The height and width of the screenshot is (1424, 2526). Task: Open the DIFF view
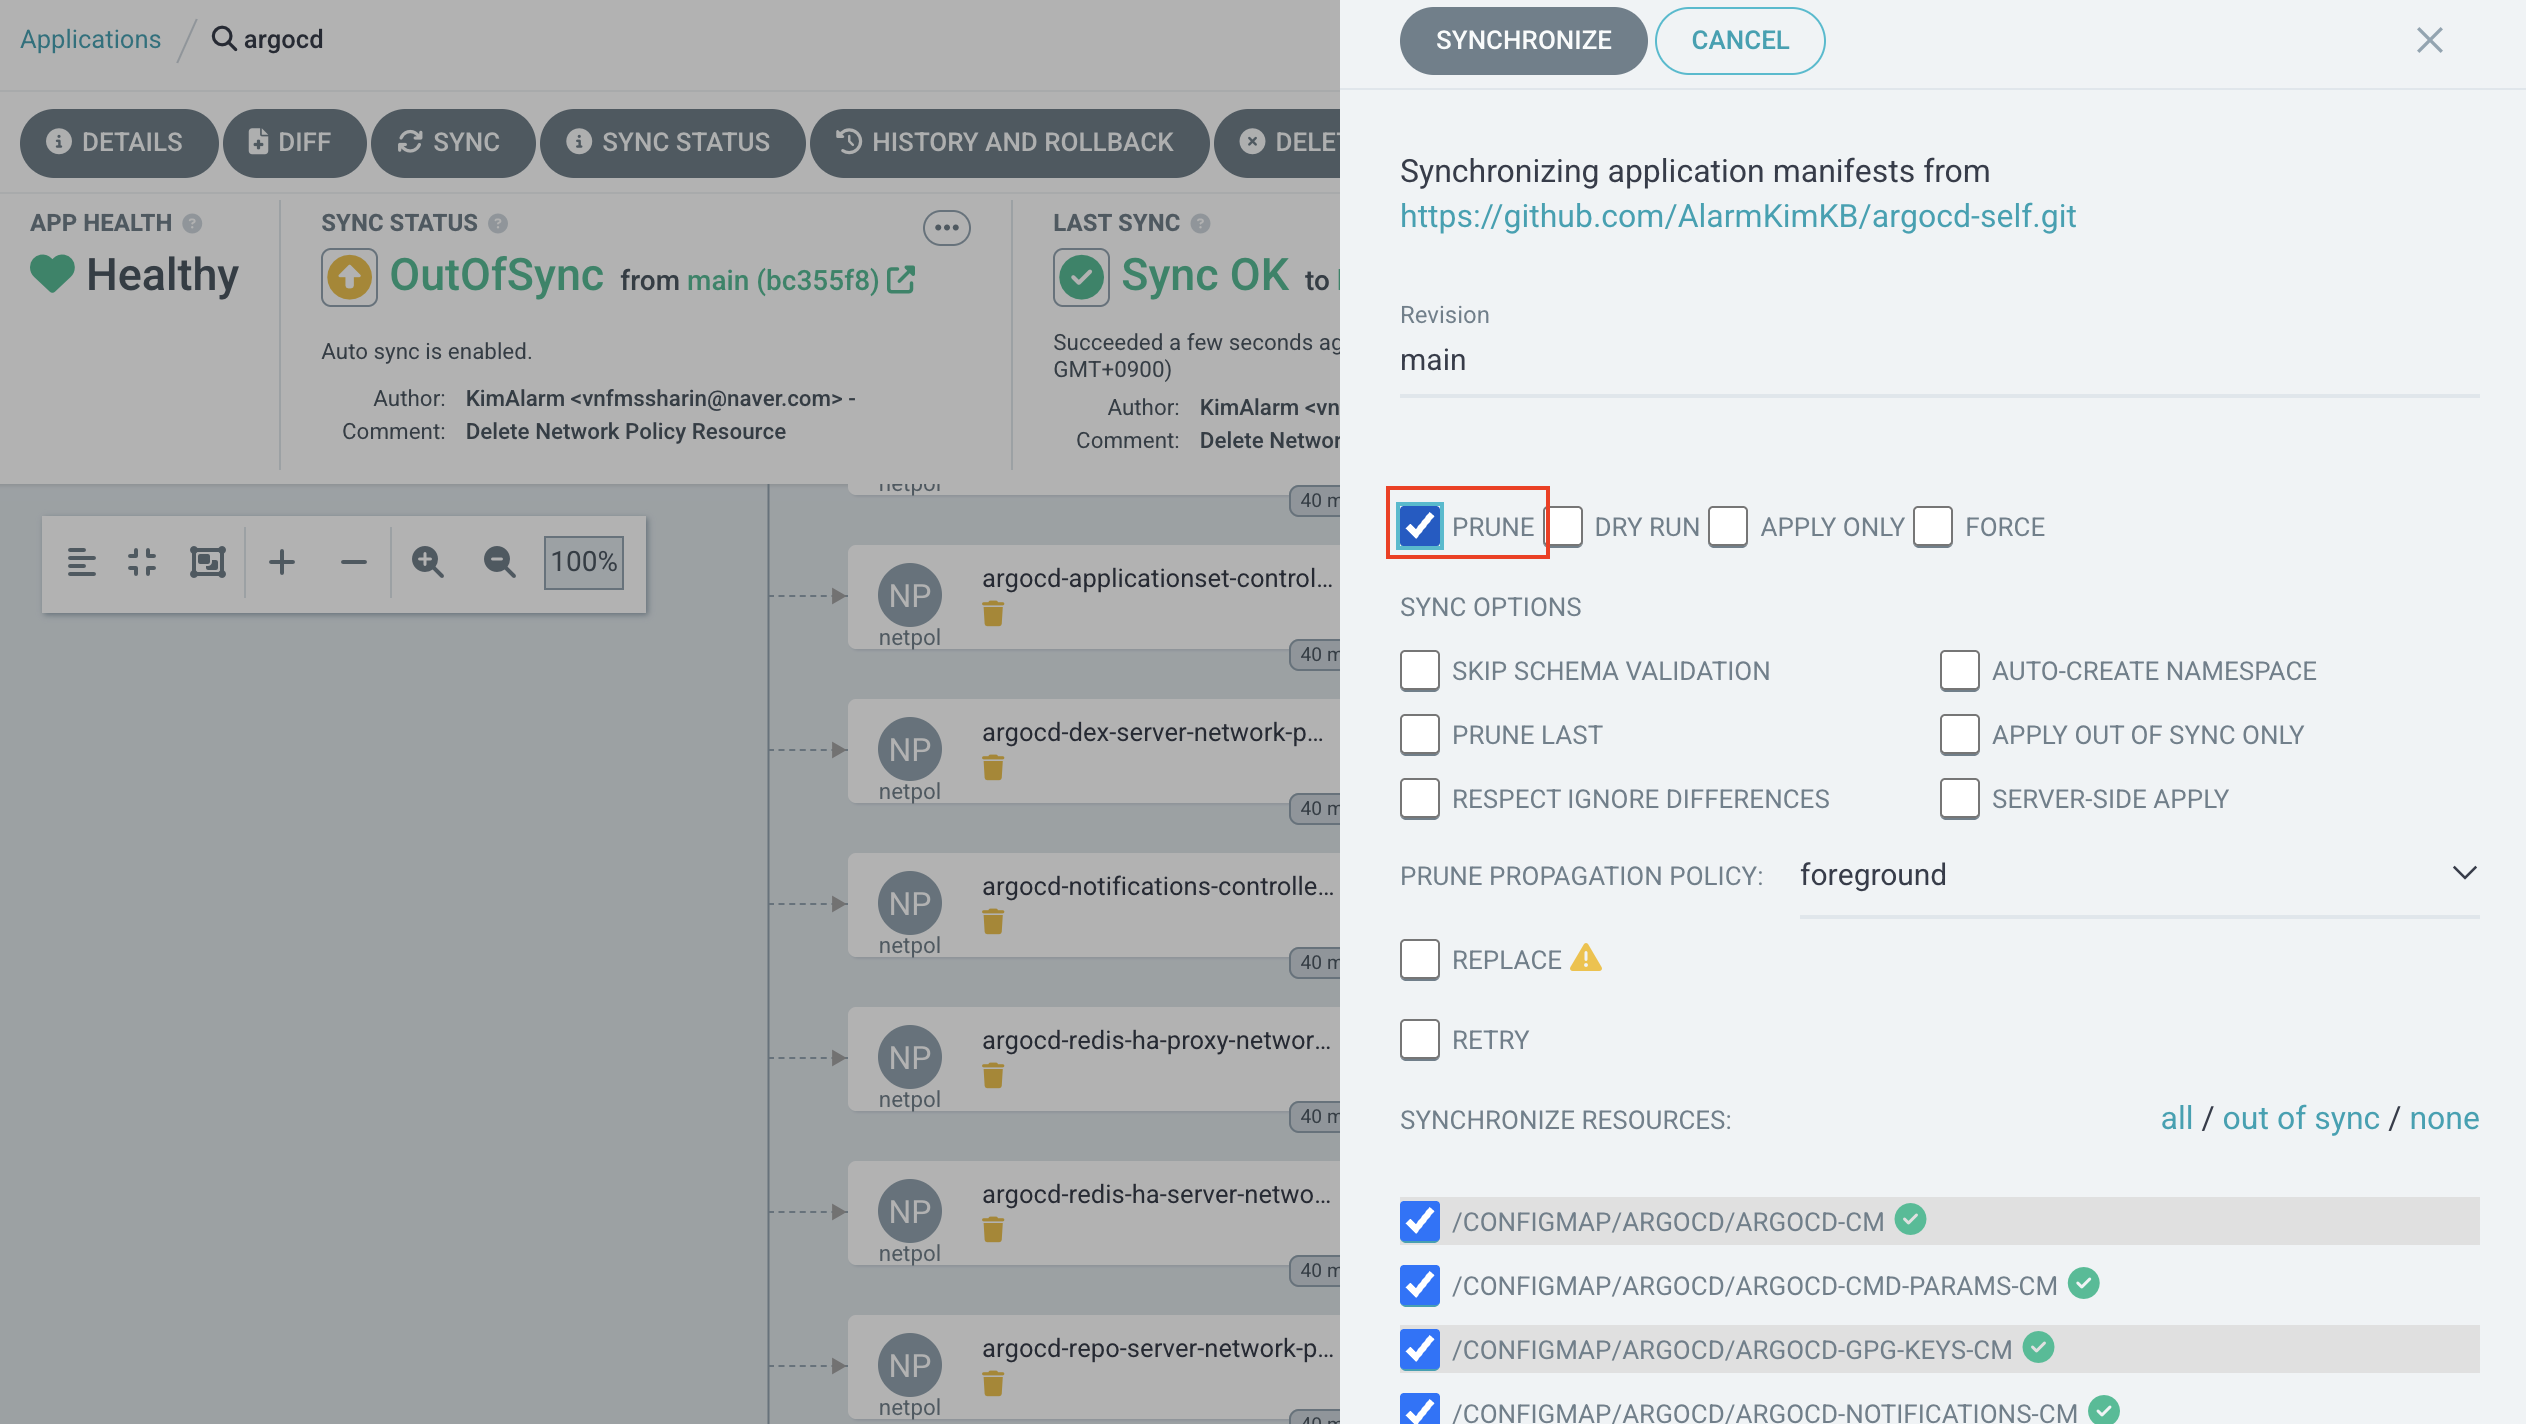292,142
